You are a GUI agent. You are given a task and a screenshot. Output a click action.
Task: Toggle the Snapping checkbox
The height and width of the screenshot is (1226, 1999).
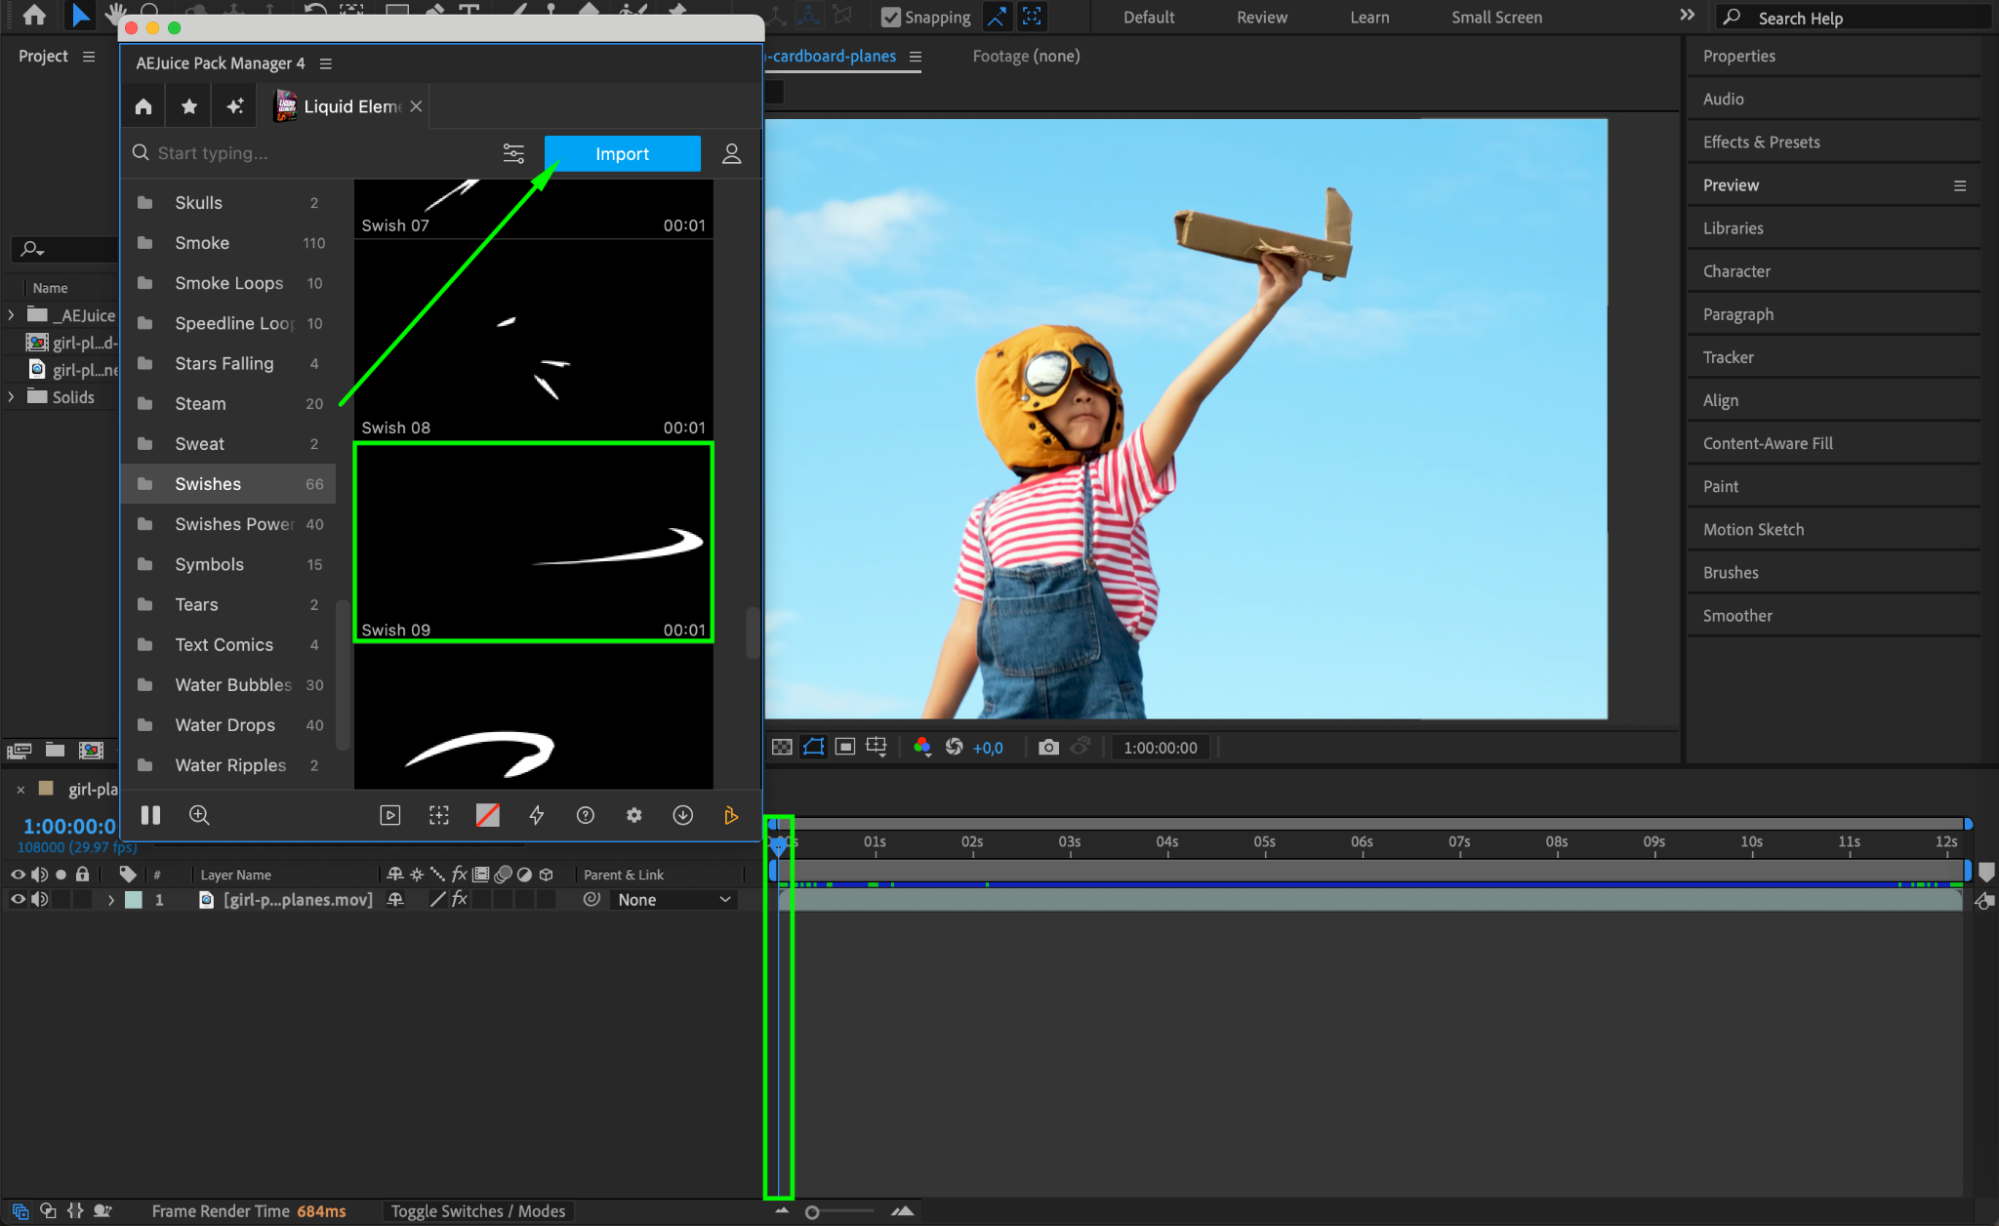point(890,17)
